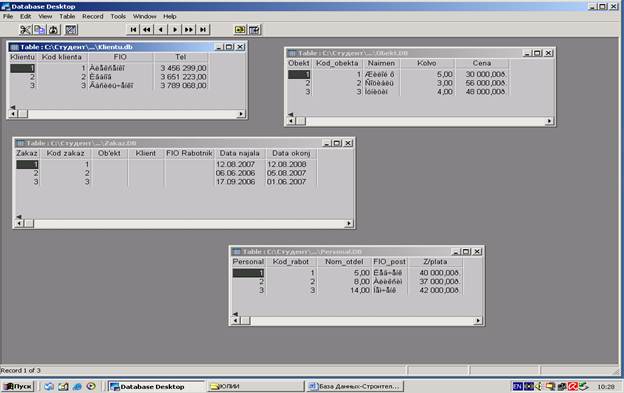
Task: Switch to the Database Desktop taskbar button
Action: 156,386
